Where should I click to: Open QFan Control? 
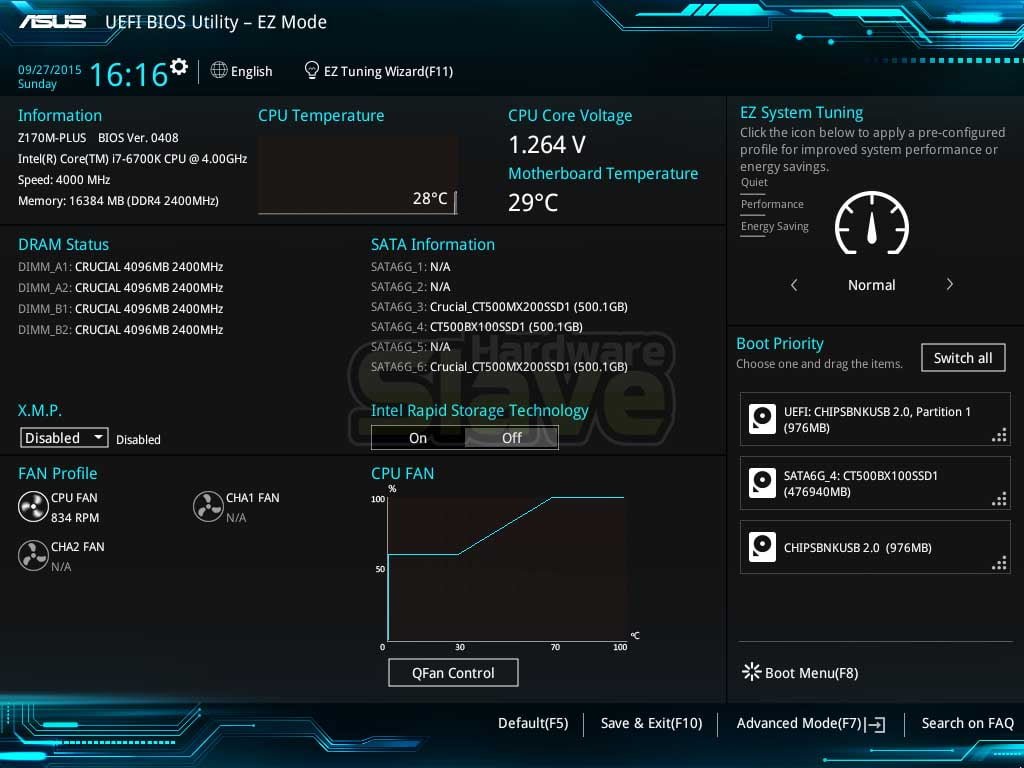click(453, 673)
